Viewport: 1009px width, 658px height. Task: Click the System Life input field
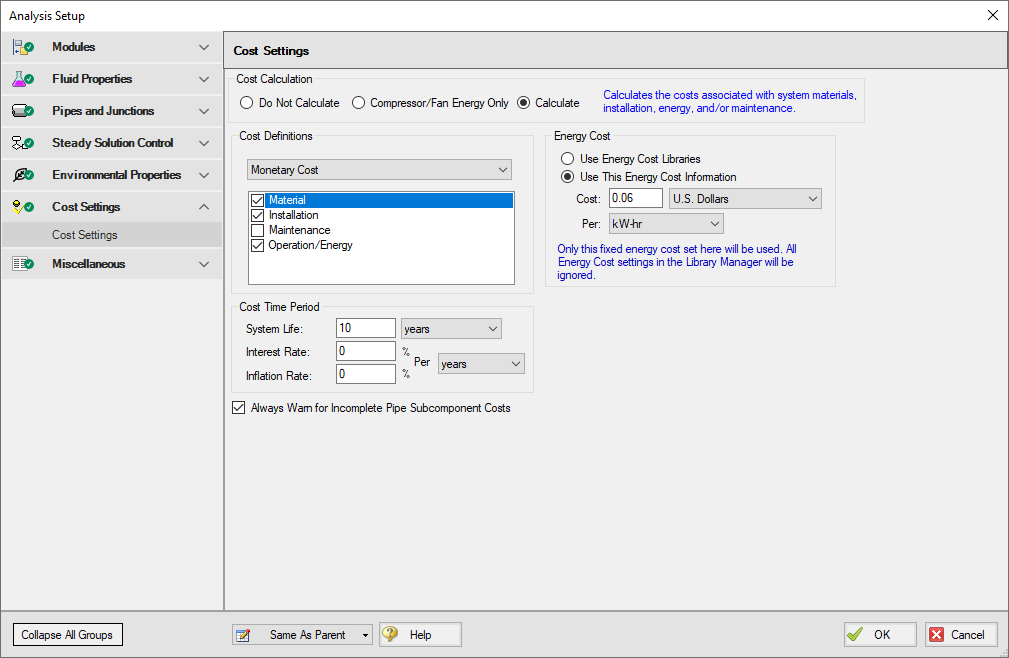click(x=366, y=329)
